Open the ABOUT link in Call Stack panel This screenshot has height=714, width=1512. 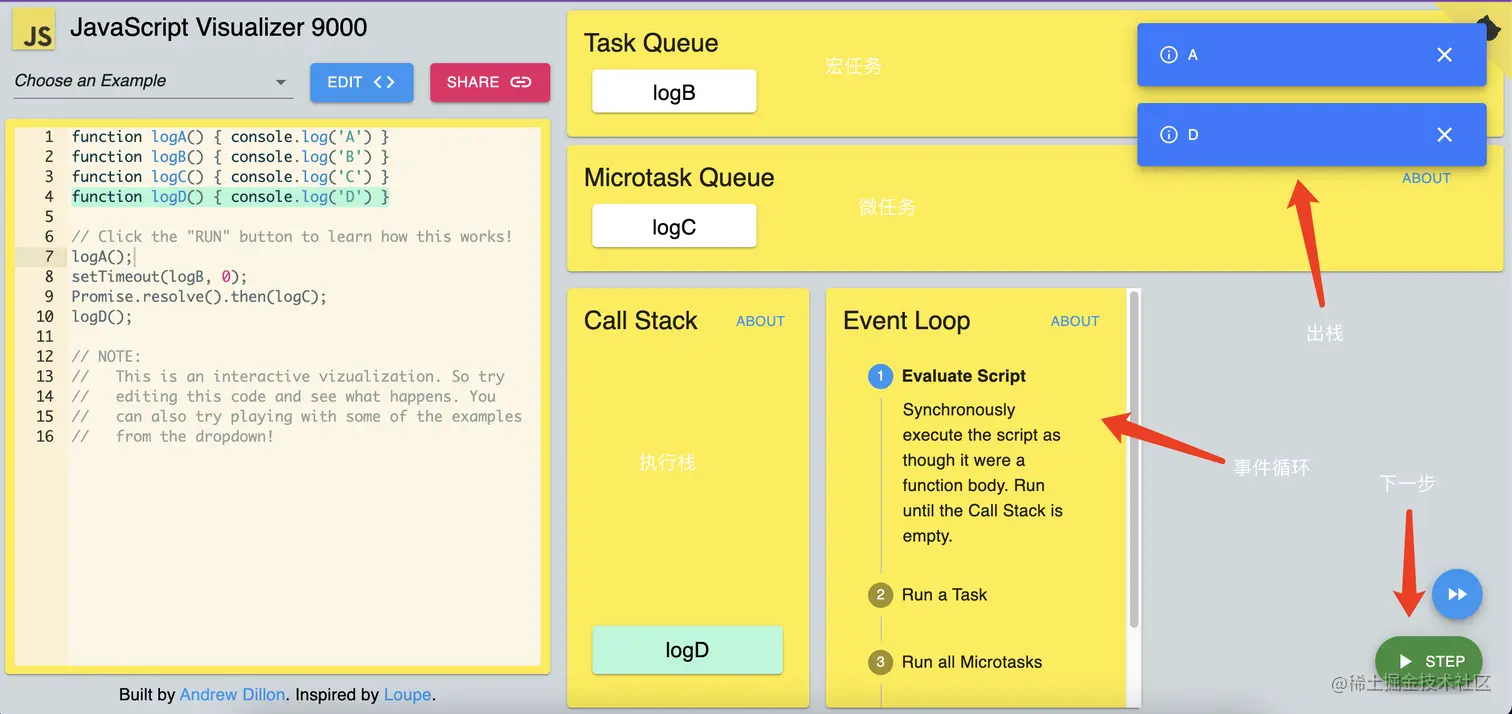(760, 321)
